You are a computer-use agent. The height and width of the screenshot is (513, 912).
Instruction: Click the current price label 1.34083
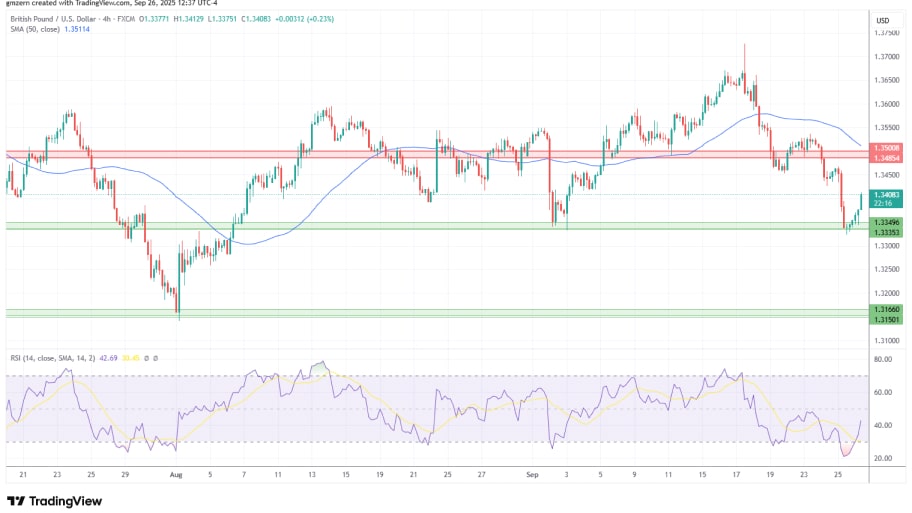(886, 195)
